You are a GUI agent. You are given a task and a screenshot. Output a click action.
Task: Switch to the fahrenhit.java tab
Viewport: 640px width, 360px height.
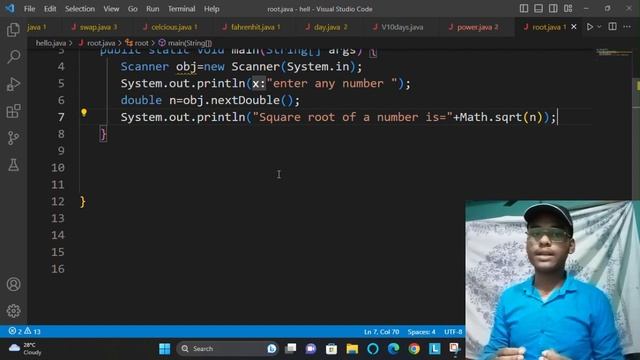pyautogui.click(x=256, y=27)
